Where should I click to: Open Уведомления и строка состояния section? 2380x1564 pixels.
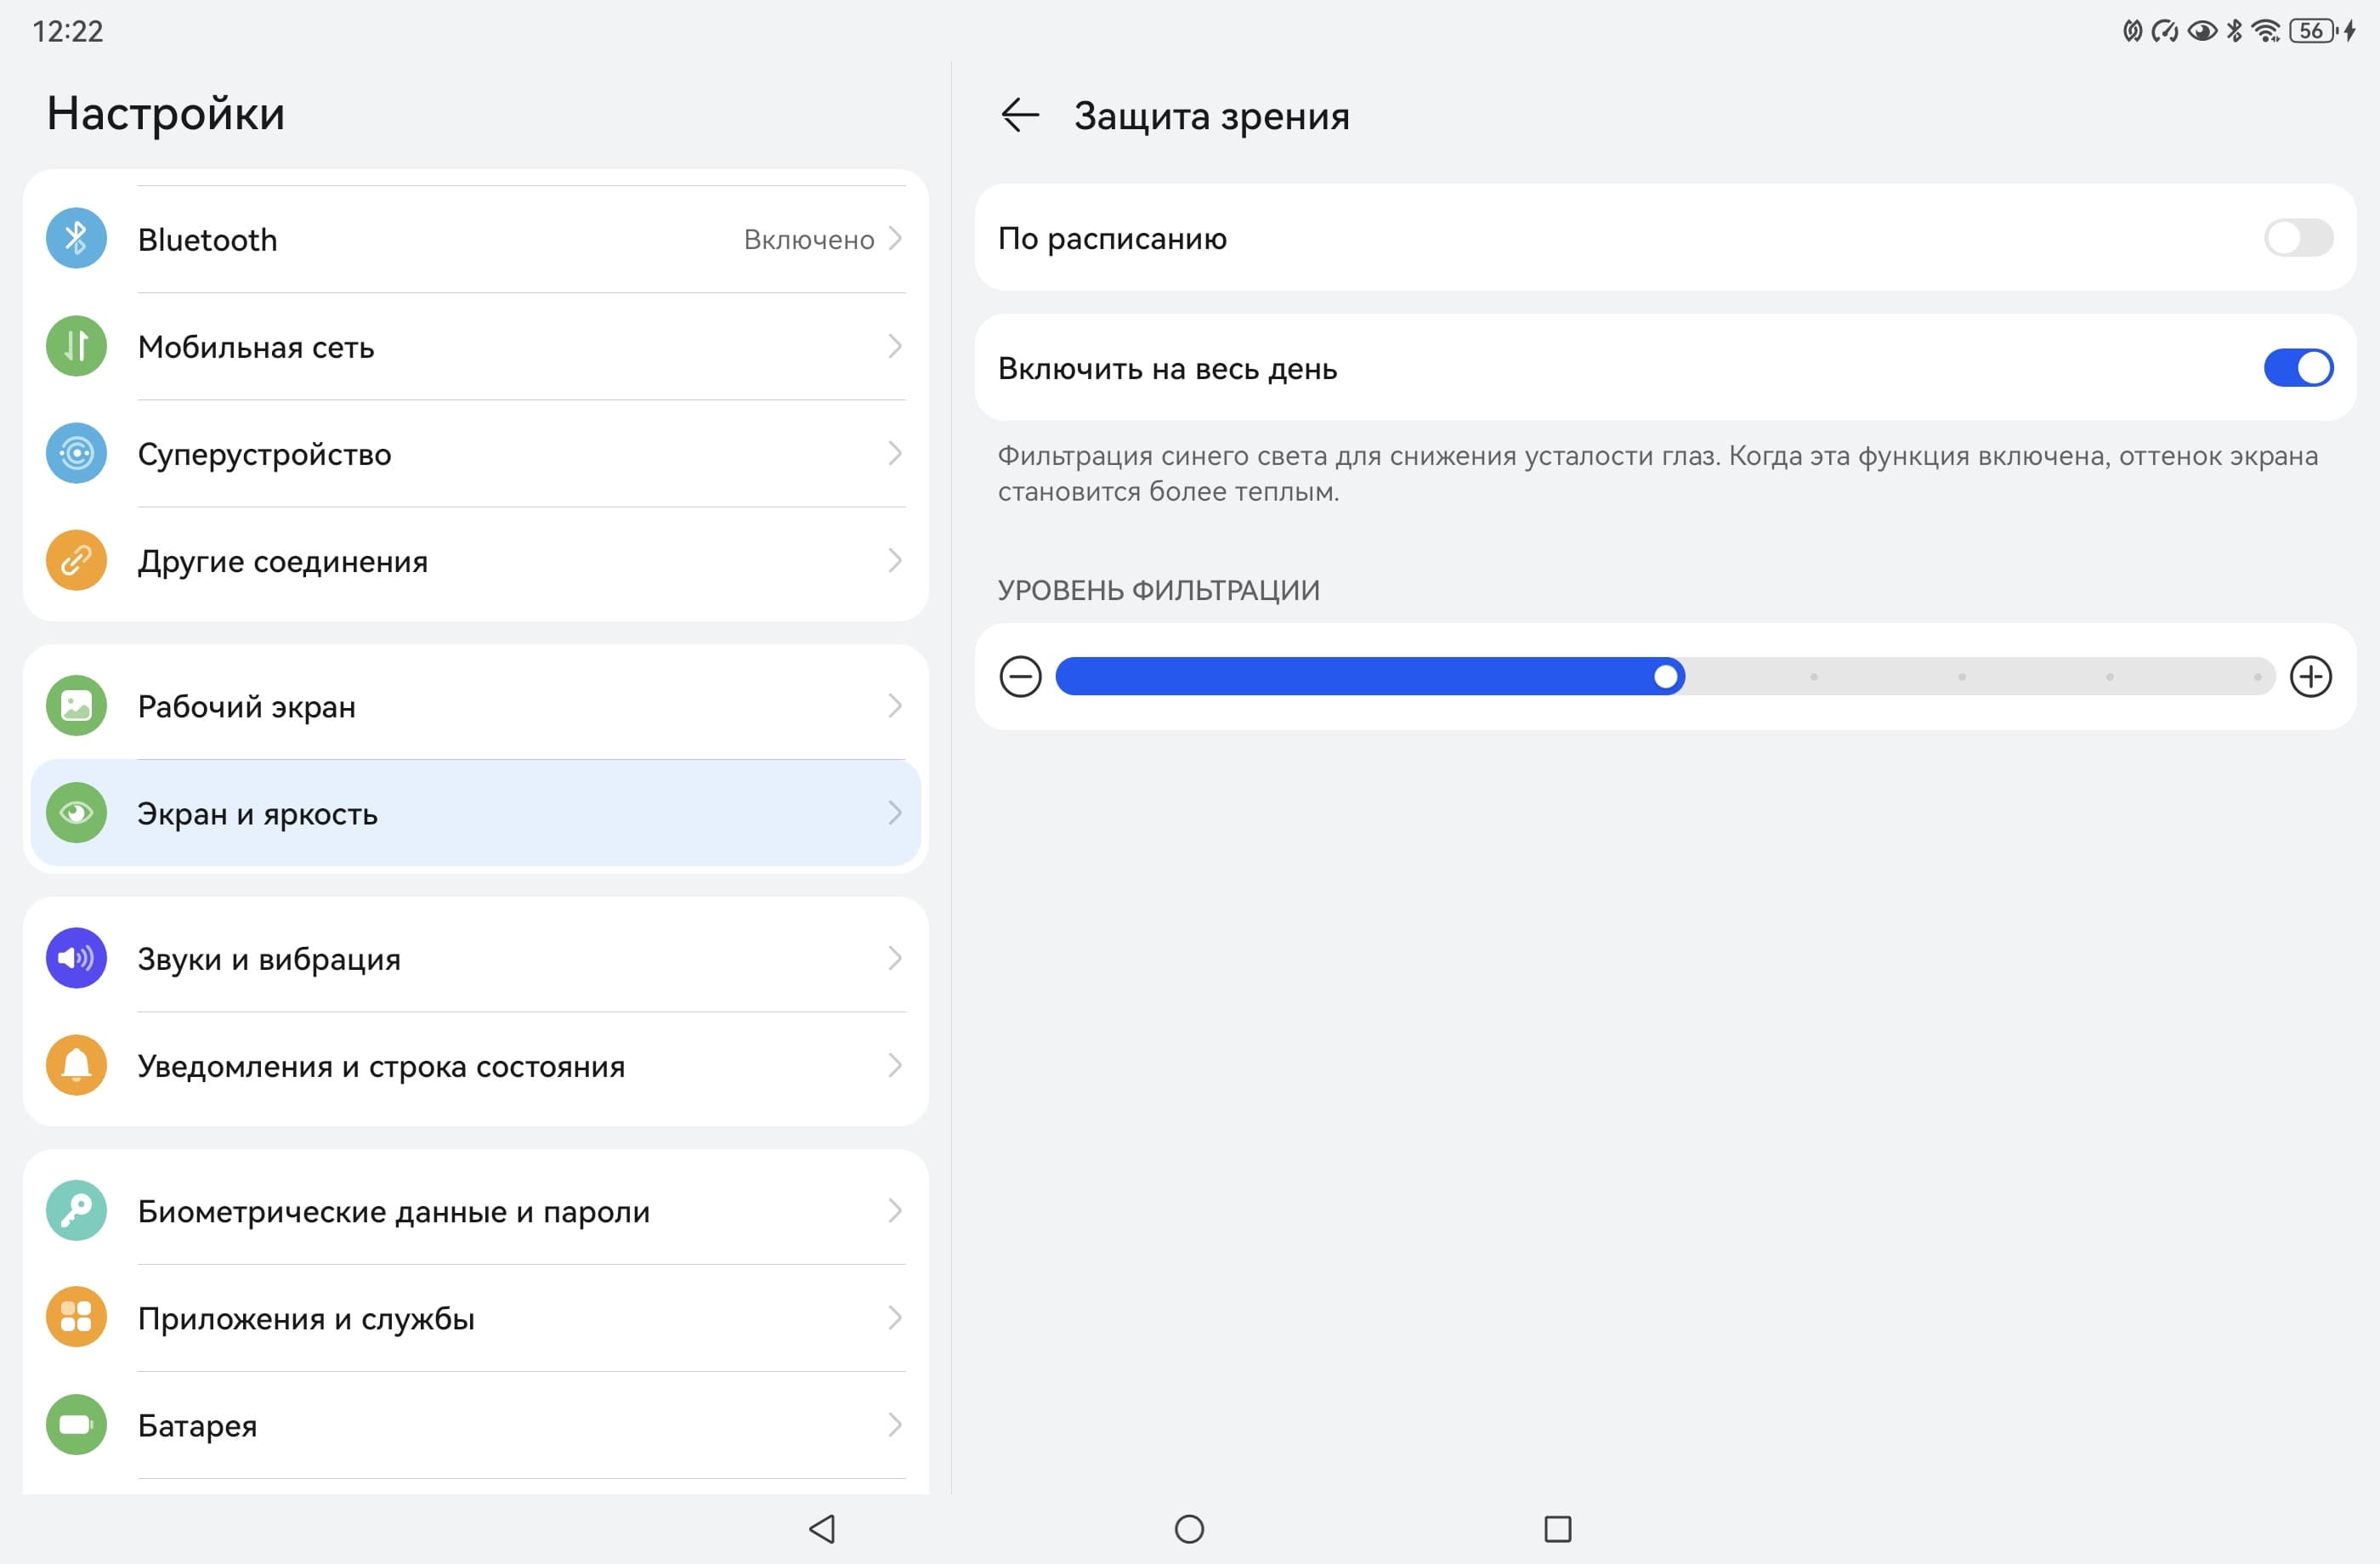click(x=475, y=1066)
